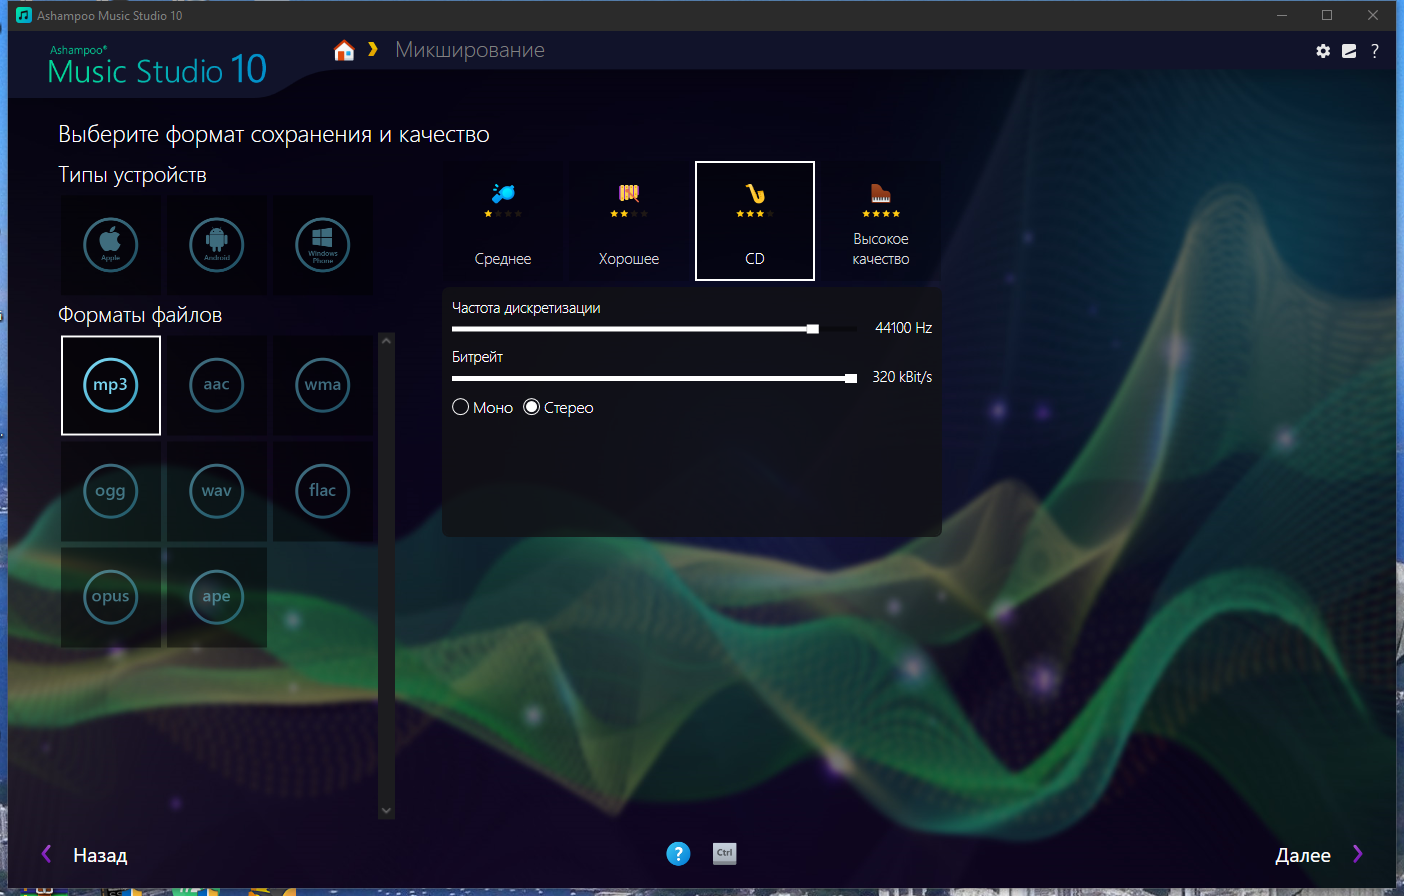The height and width of the screenshot is (896, 1404).
Task: Go to home screen via house icon
Action: pyautogui.click(x=344, y=51)
